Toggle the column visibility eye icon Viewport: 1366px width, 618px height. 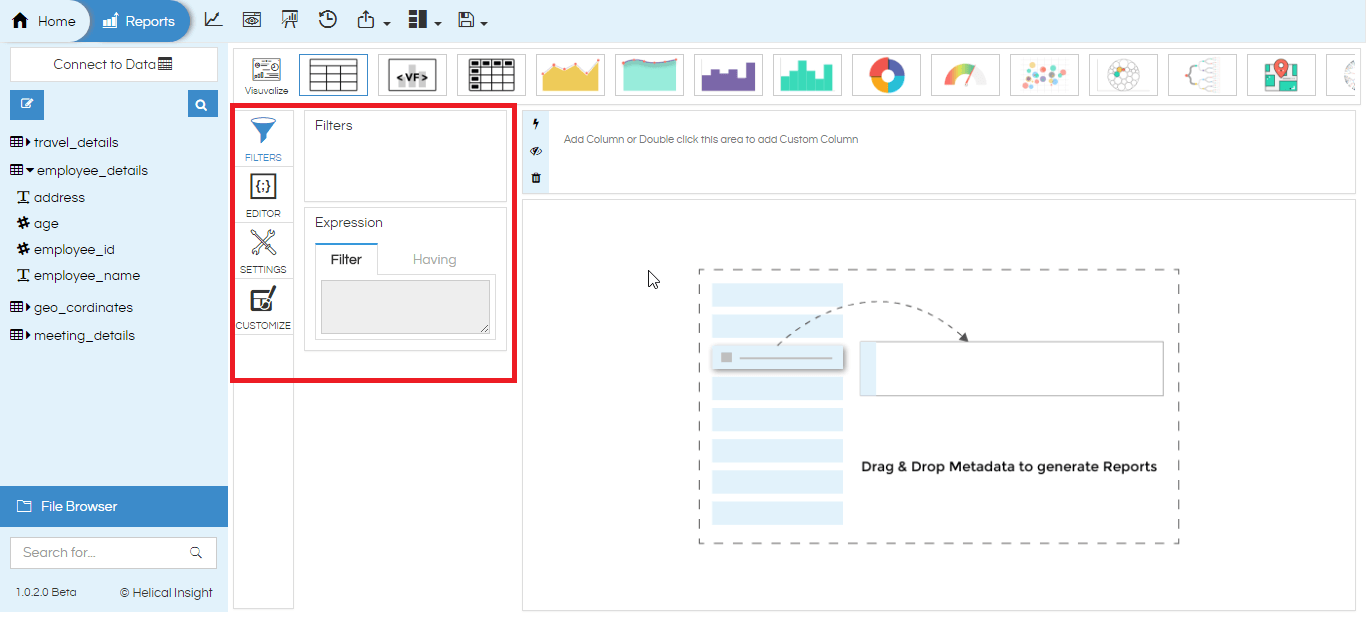[536, 151]
